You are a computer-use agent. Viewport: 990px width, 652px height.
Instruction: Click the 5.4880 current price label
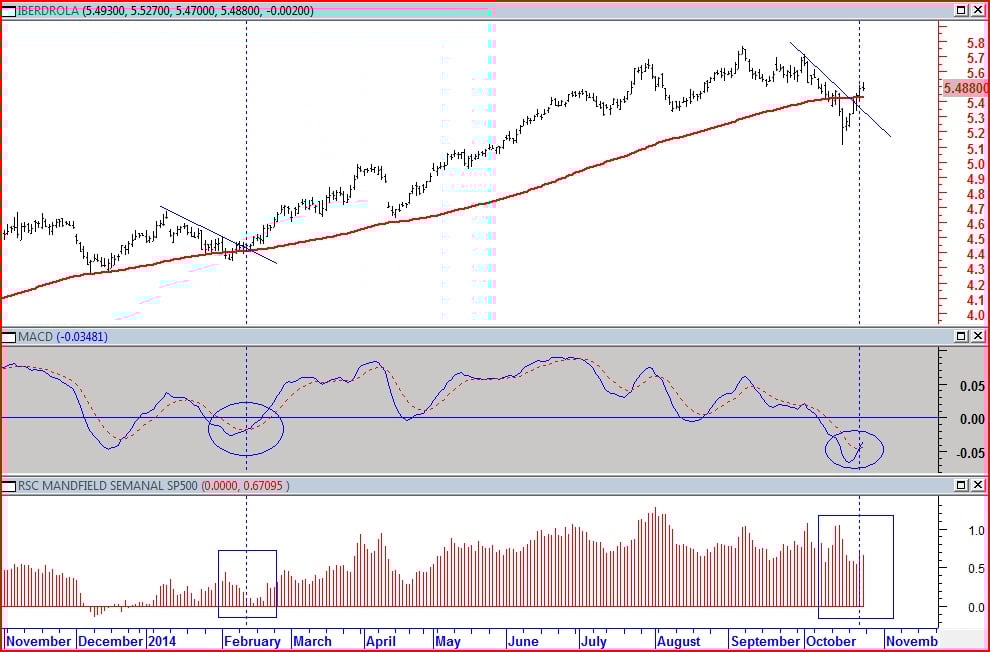[965, 88]
